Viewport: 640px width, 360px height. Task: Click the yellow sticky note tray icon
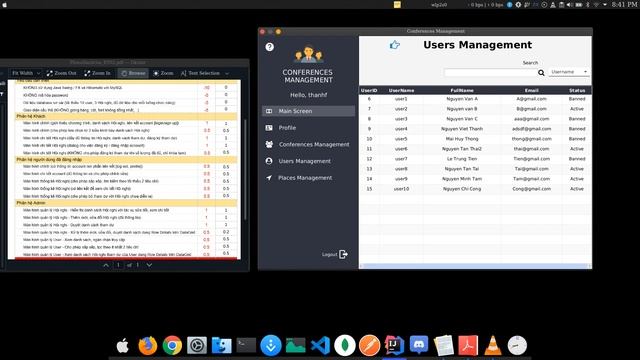tap(397, 4)
